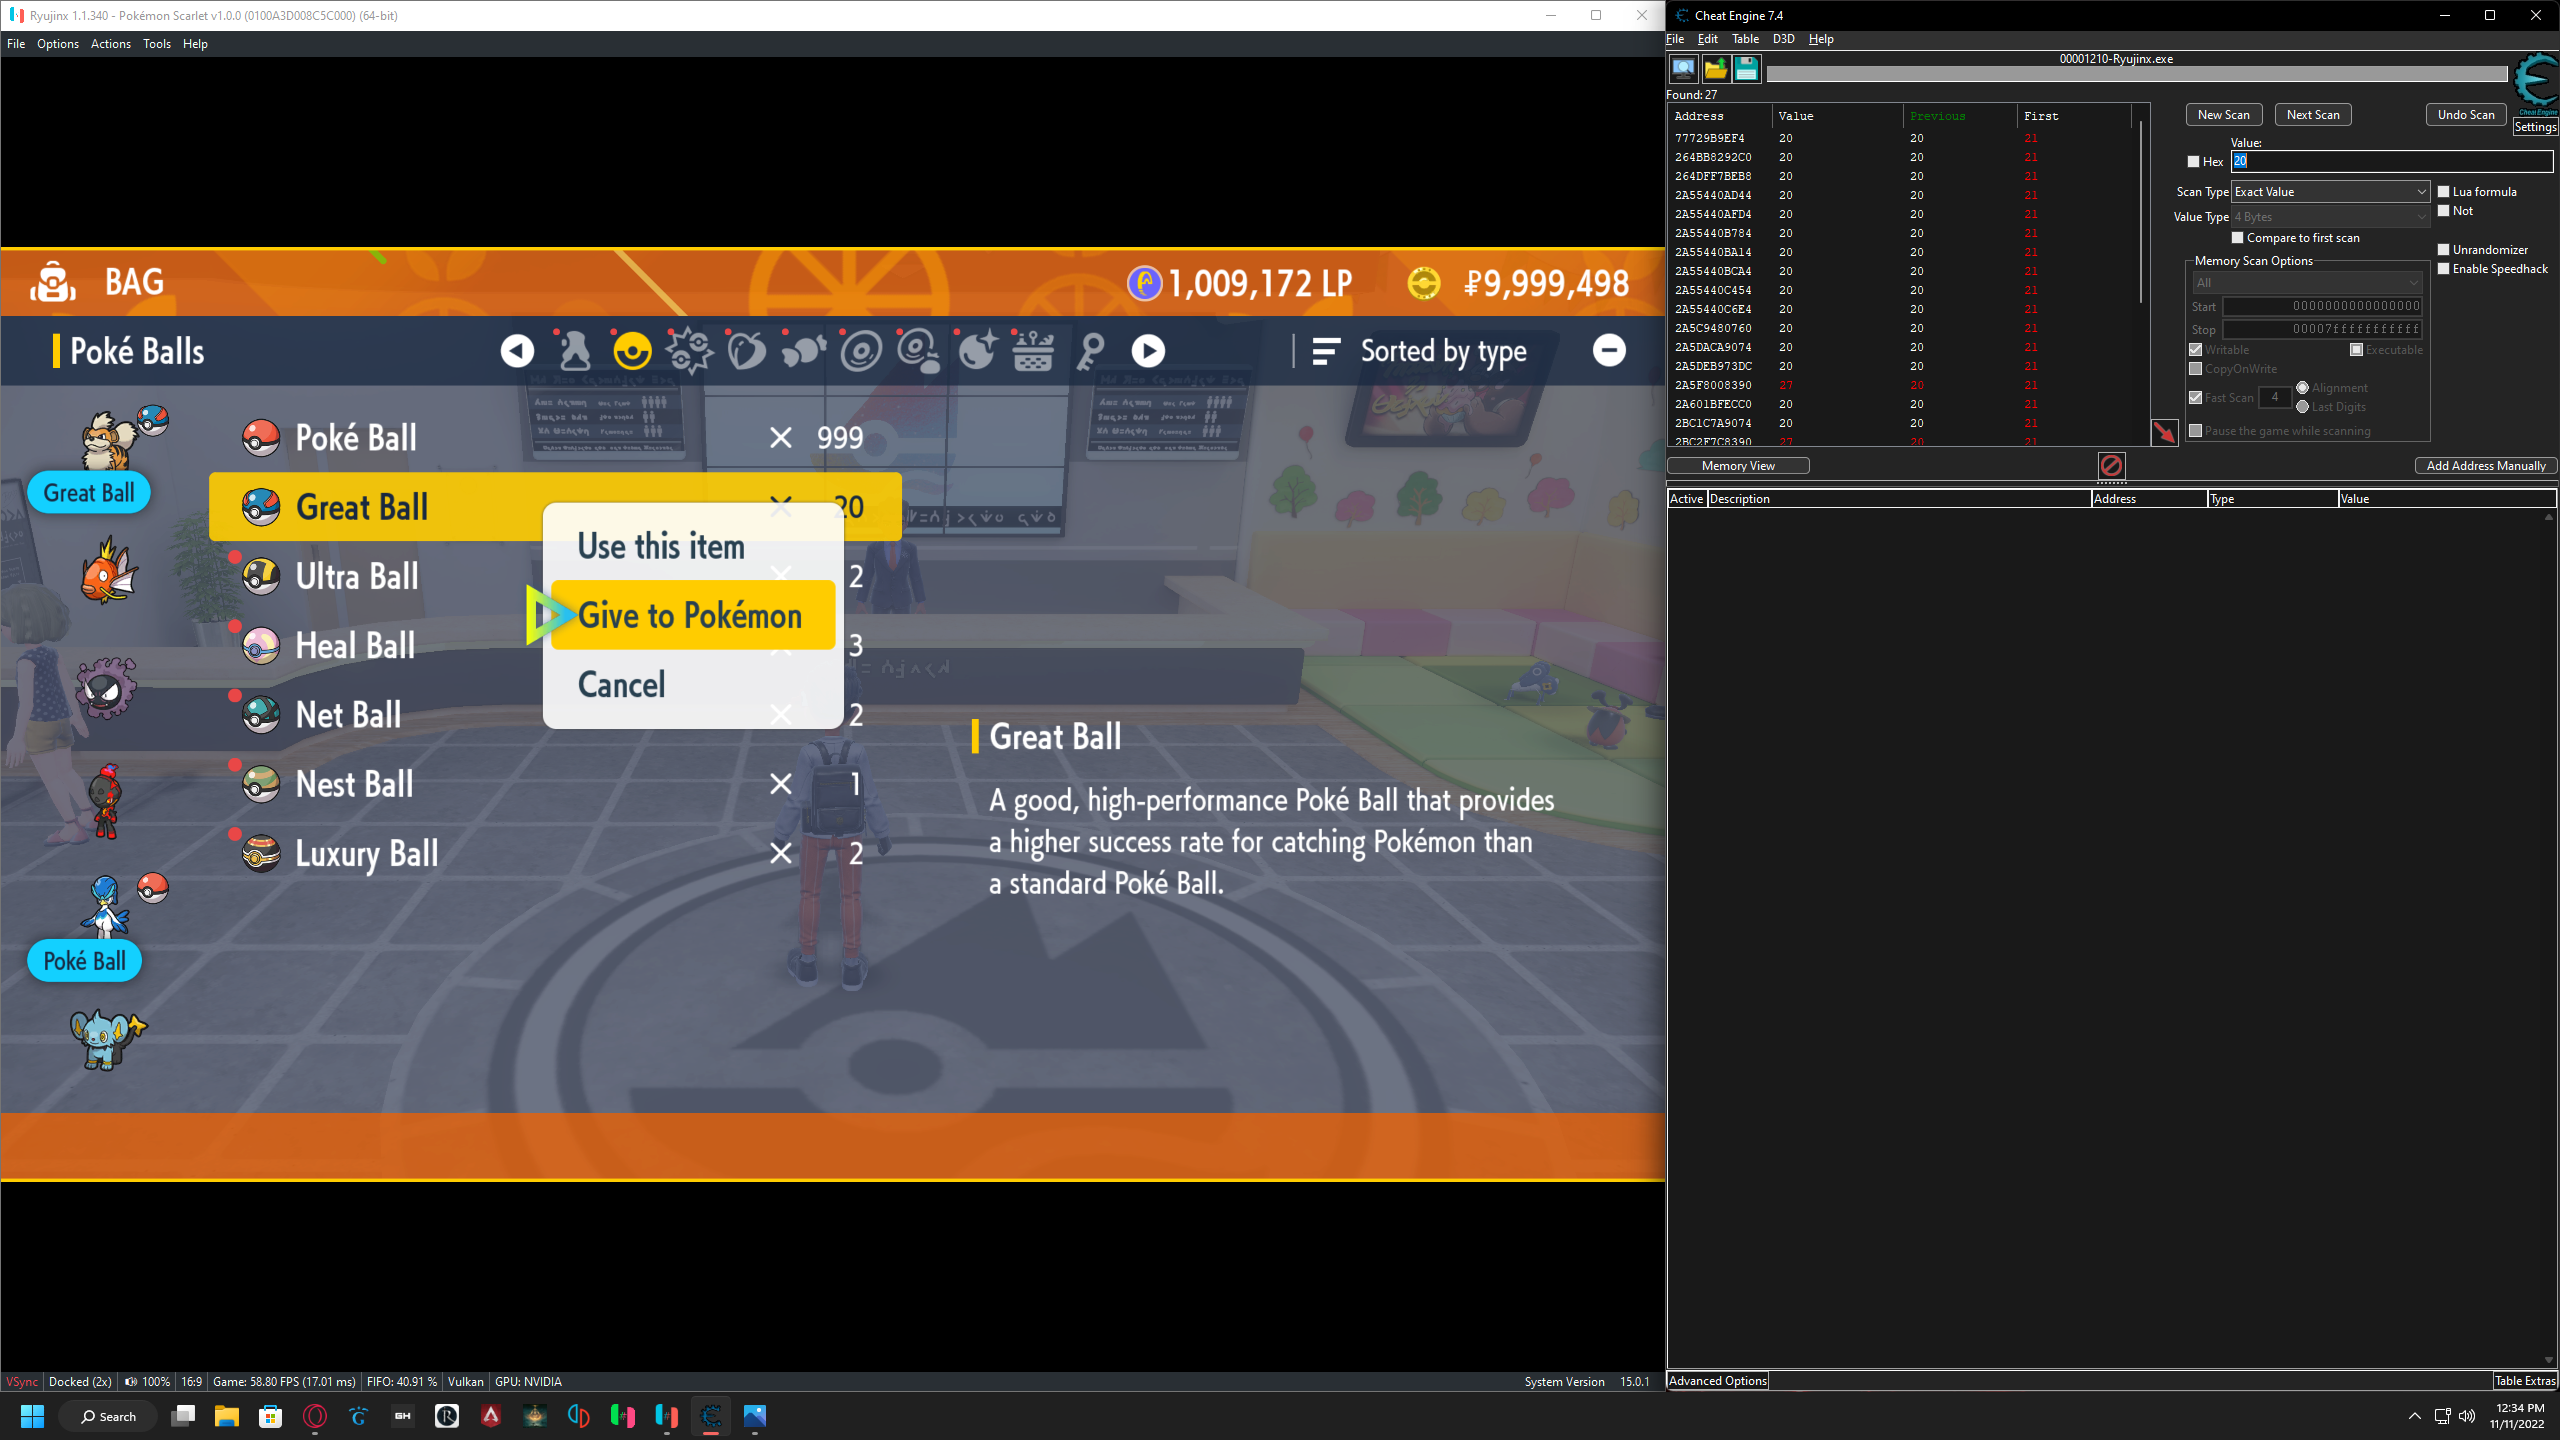Open the Cheat Engine process list icon
This screenshot has width=2560, height=1440.
1684,69
